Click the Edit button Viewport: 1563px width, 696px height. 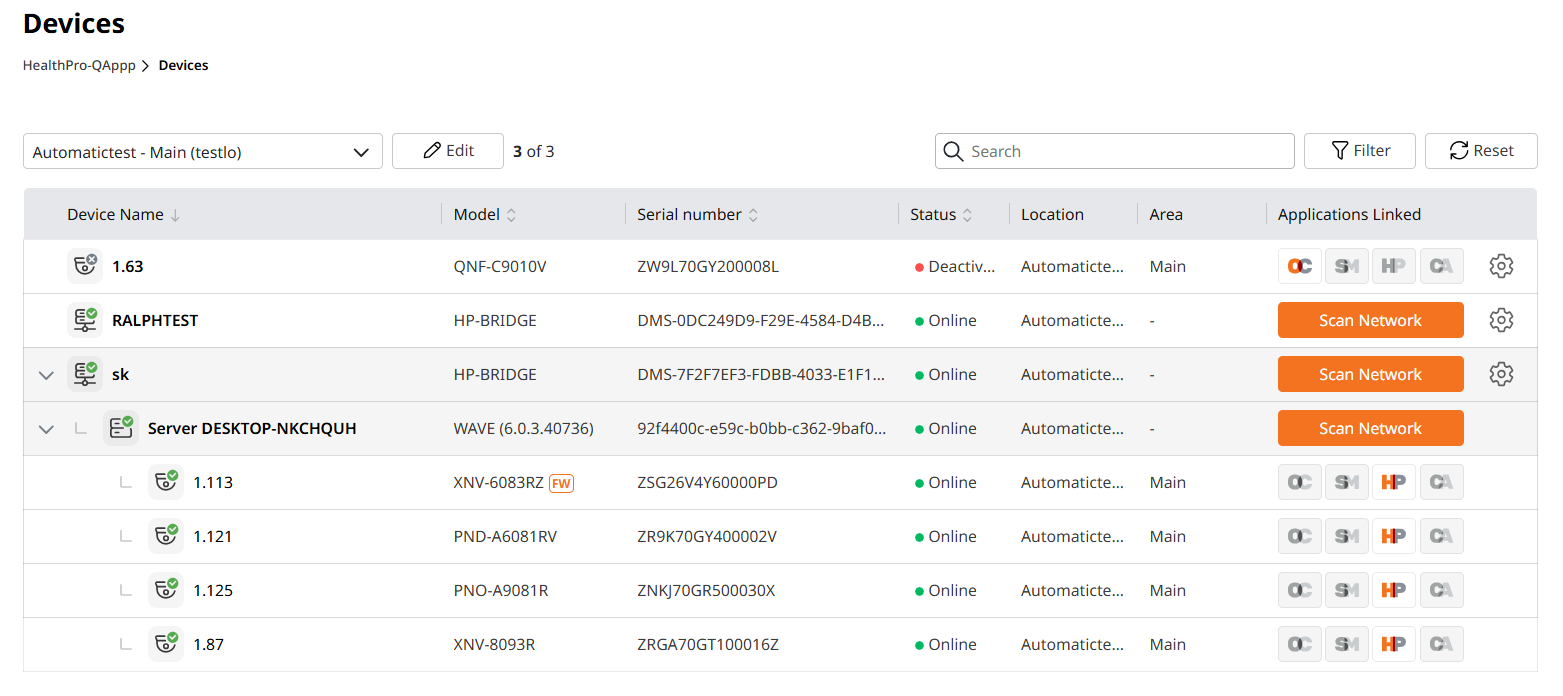pyautogui.click(x=447, y=151)
